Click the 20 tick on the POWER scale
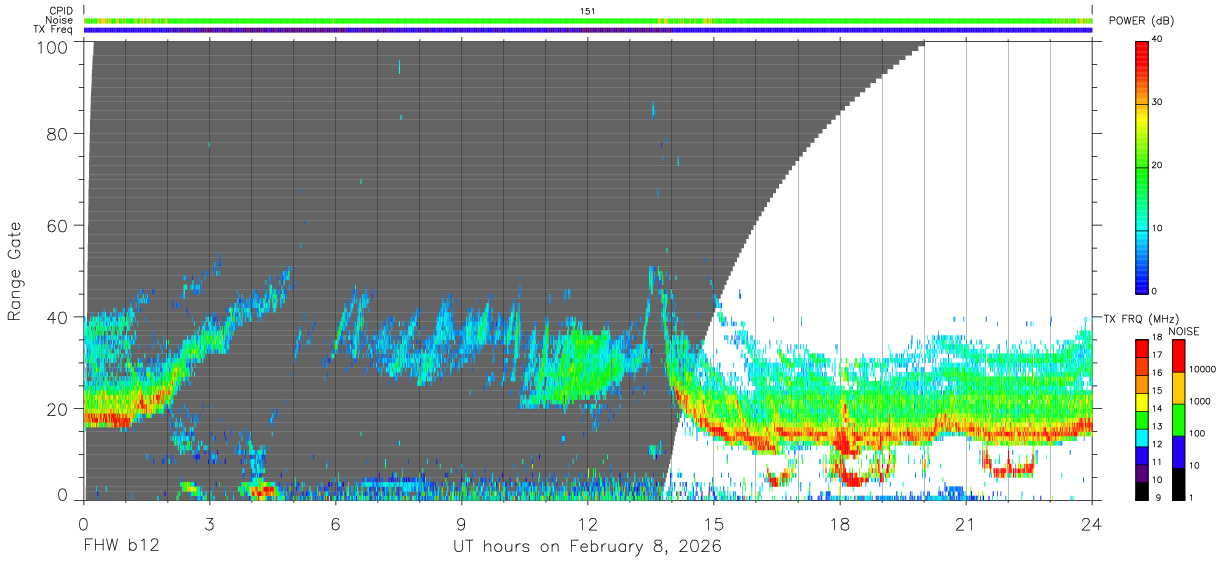1228x567 pixels. point(1157,165)
